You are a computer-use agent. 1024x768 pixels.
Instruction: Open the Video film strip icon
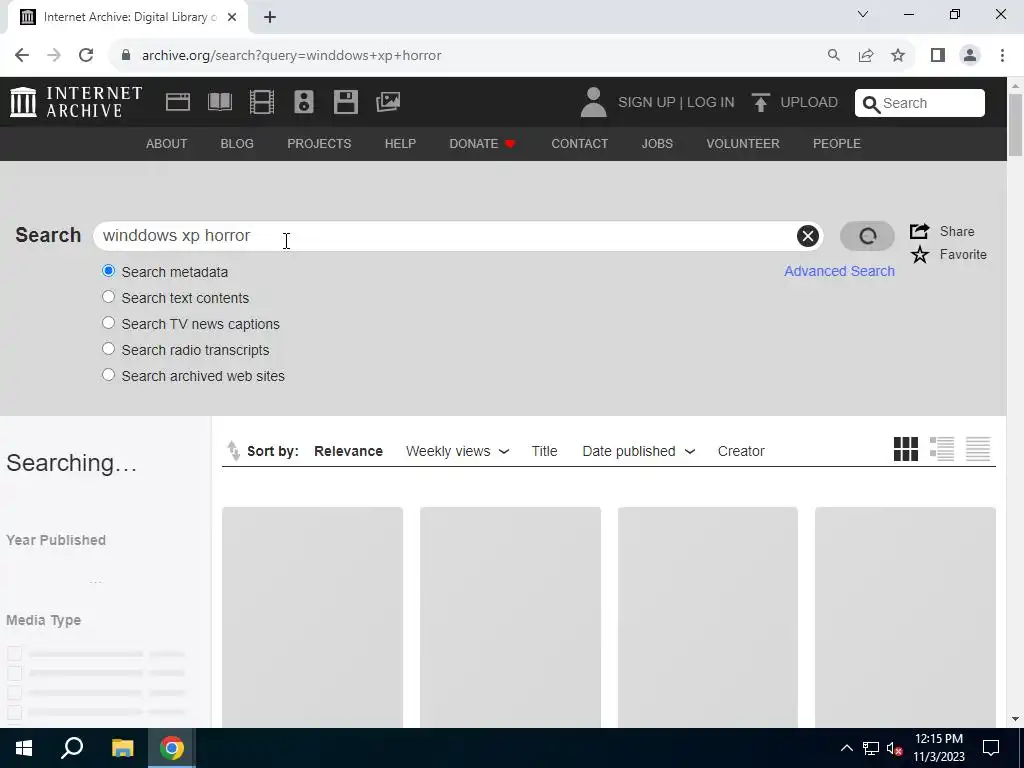(262, 102)
